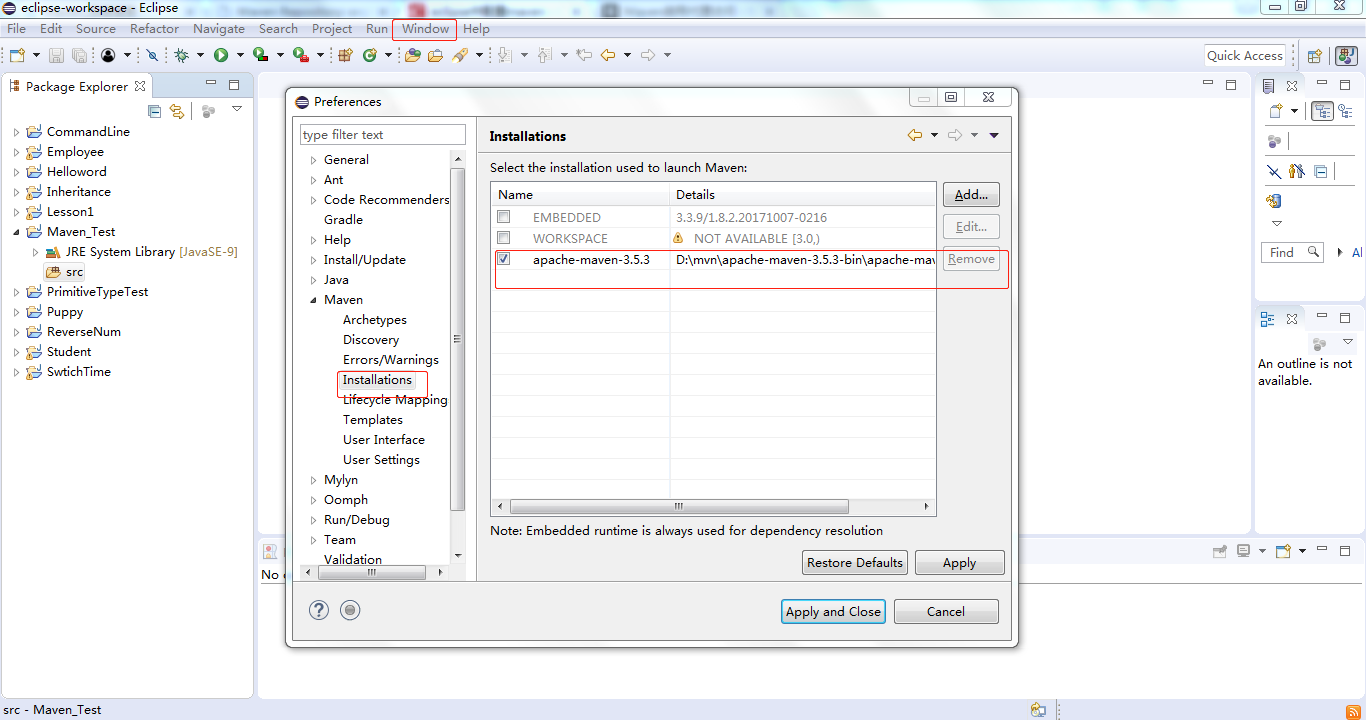Click the yellow Back navigation arrow in toolbar

coord(608,55)
